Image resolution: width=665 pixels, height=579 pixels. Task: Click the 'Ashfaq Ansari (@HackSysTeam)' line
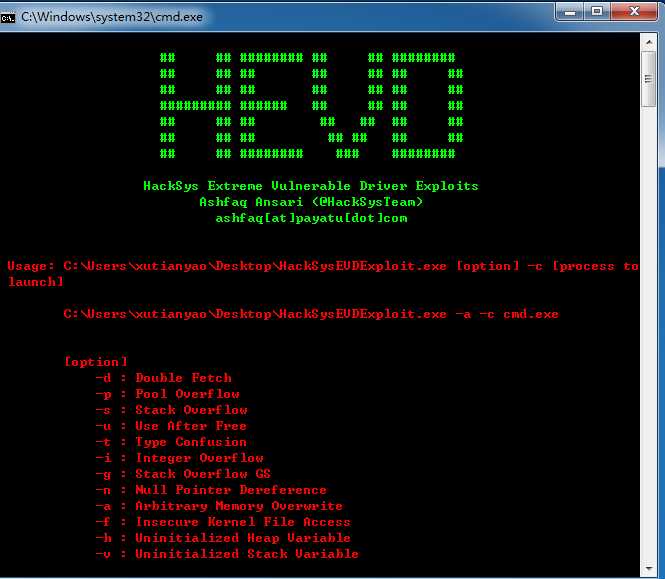(x=311, y=202)
